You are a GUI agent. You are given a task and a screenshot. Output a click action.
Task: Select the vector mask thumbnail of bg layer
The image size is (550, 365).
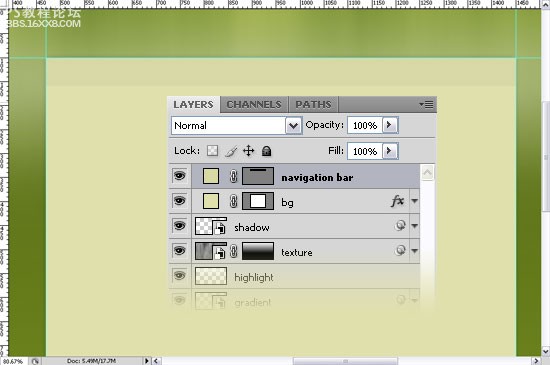258,201
